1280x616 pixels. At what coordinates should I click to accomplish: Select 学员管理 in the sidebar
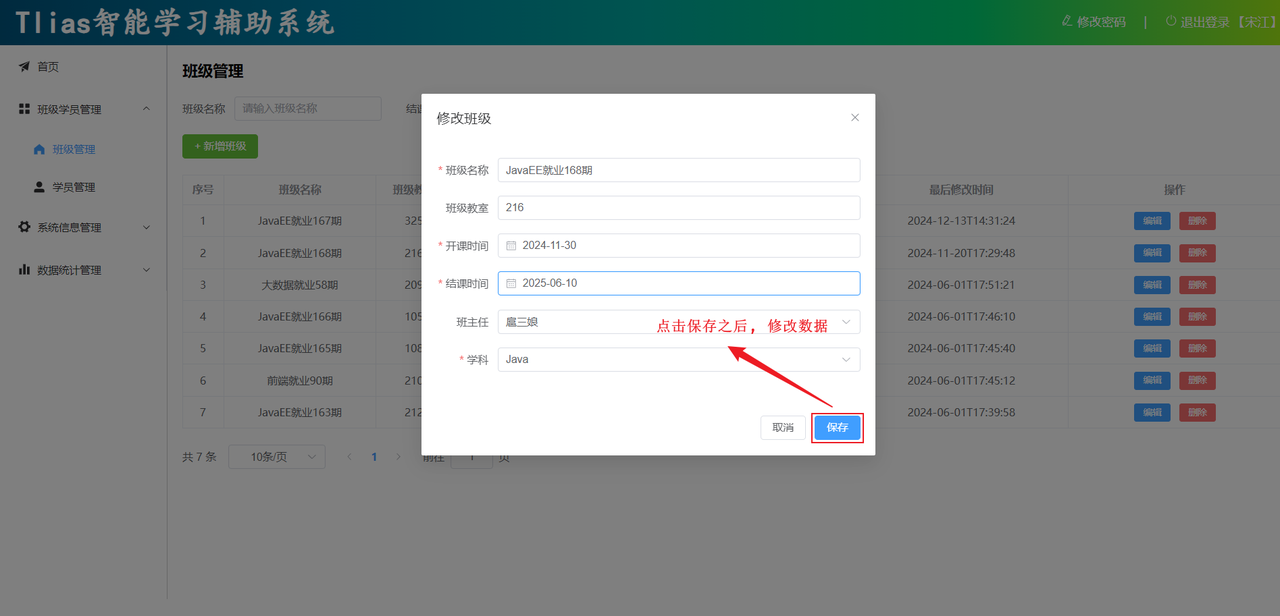(74, 188)
